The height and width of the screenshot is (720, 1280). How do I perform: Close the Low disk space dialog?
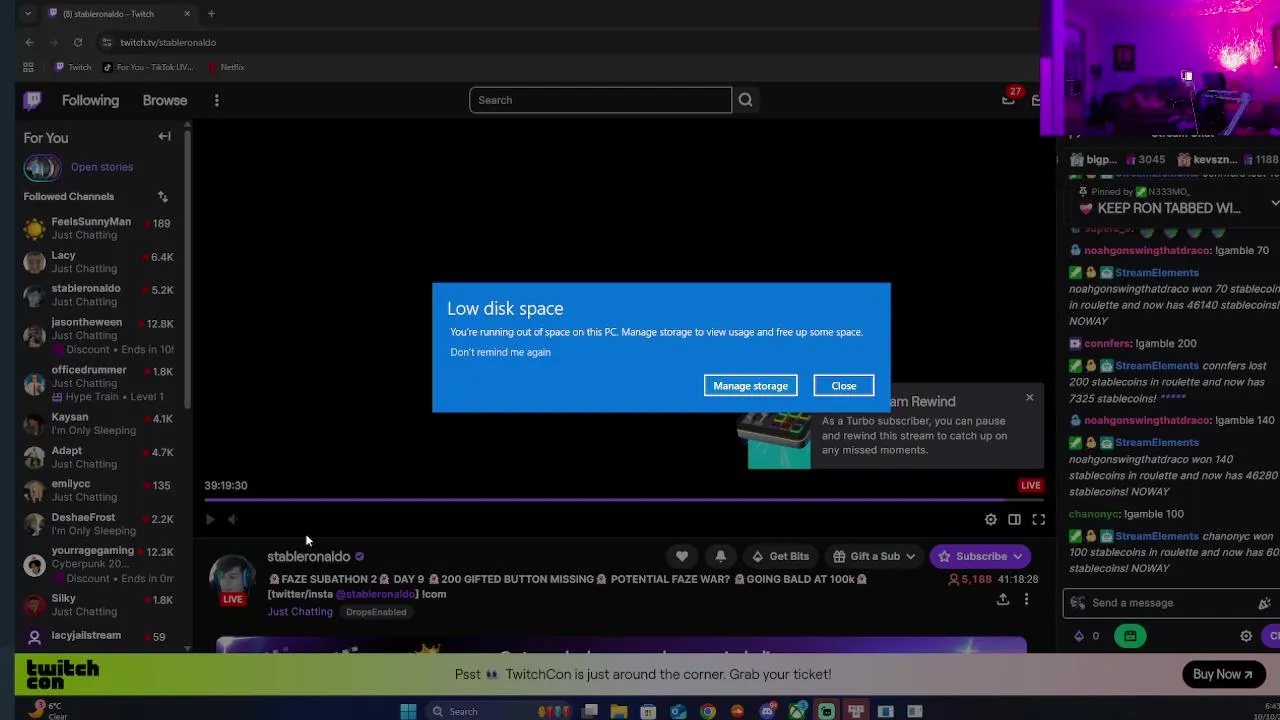pyautogui.click(x=844, y=386)
